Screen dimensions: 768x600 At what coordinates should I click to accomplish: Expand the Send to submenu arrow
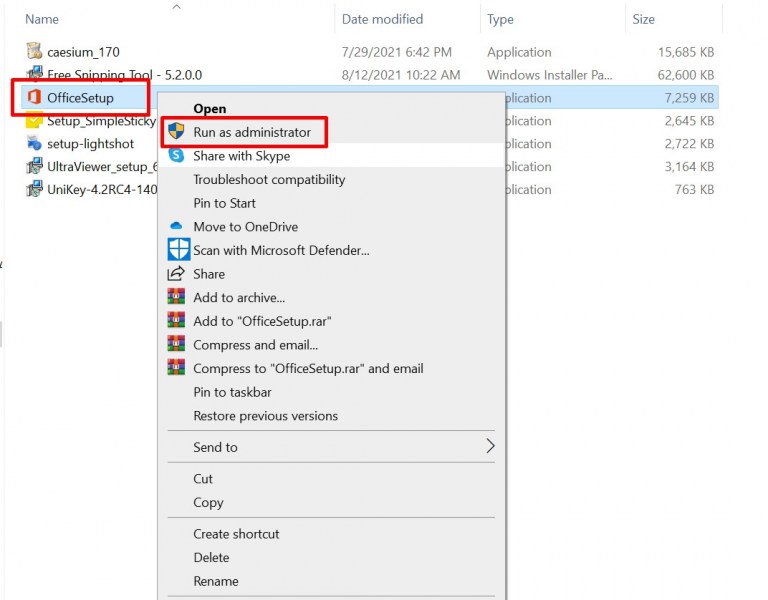click(490, 447)
